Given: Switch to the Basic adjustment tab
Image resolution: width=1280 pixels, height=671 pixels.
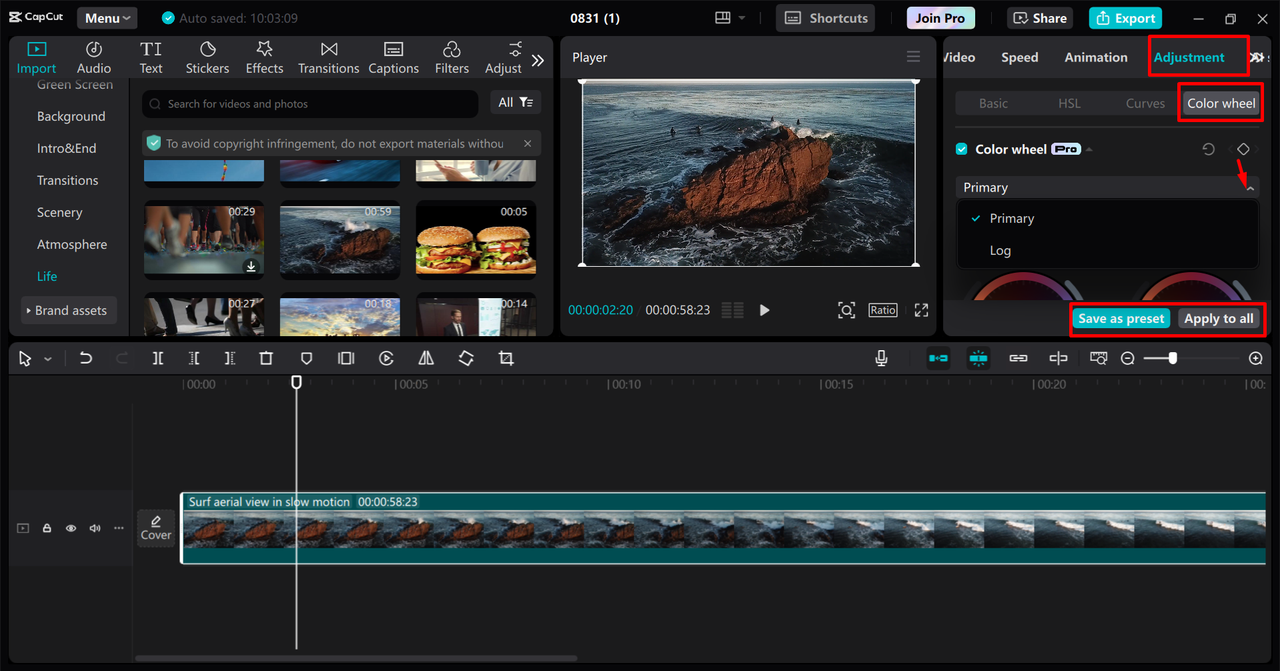Looking at the screenshot, I should point(993,103).
